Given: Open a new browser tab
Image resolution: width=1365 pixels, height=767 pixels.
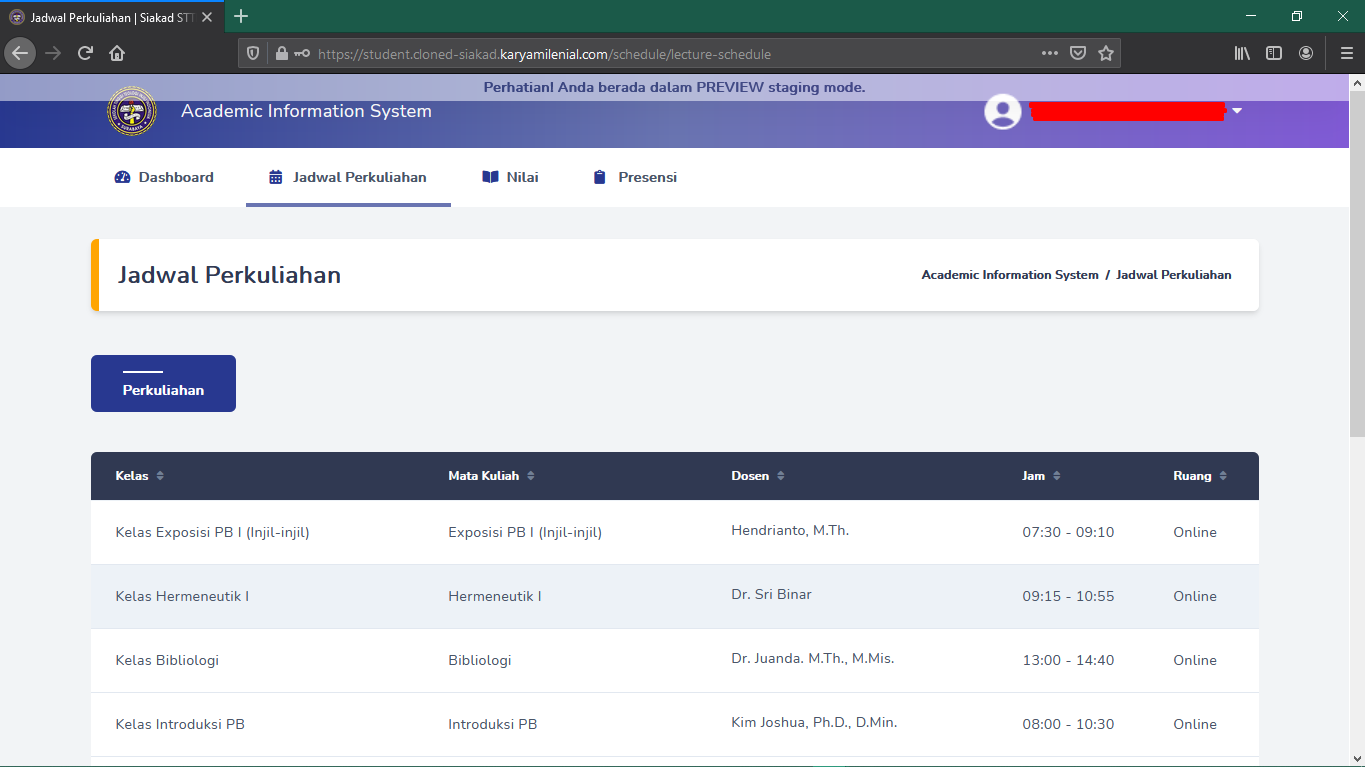Looking at the screenshot, I should pyautogui.click(x=241, y=16).
